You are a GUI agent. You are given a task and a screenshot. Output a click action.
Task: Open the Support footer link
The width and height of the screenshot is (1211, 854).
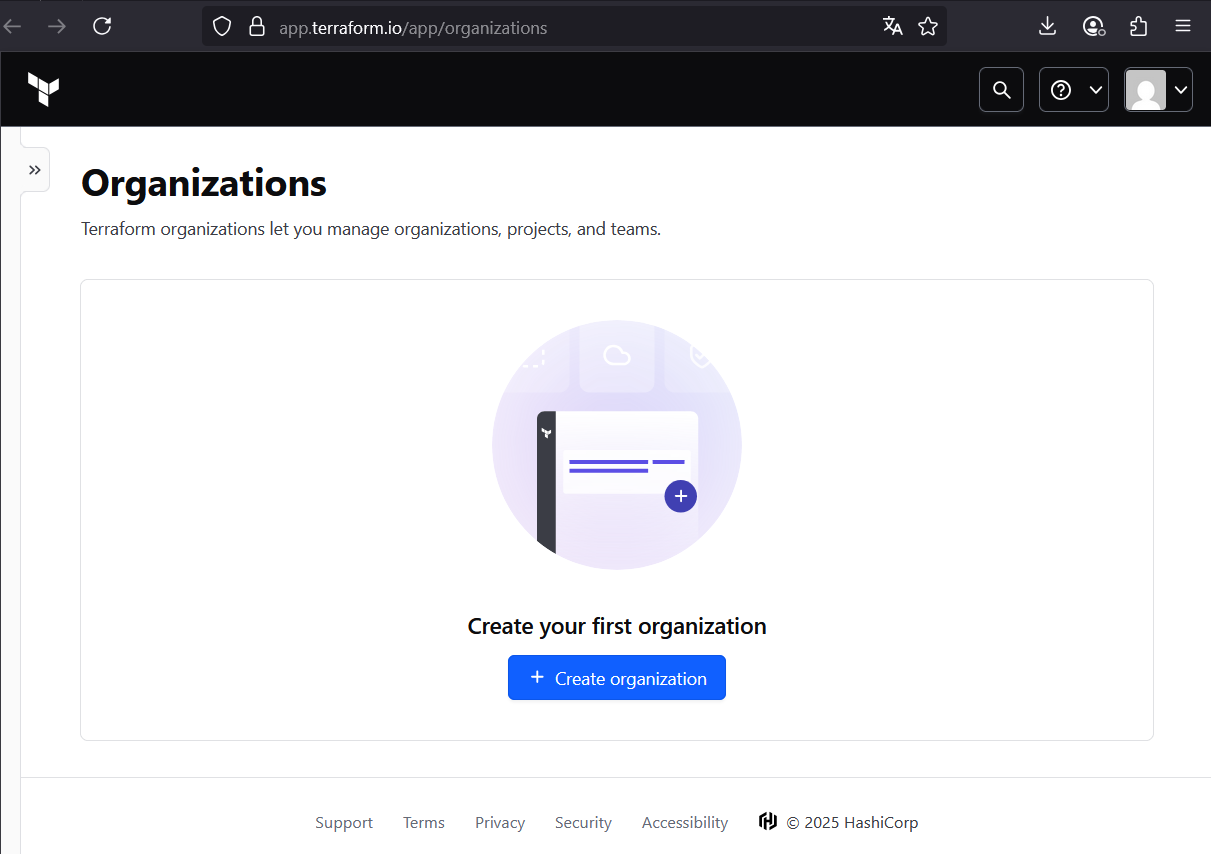coord(344,823)
